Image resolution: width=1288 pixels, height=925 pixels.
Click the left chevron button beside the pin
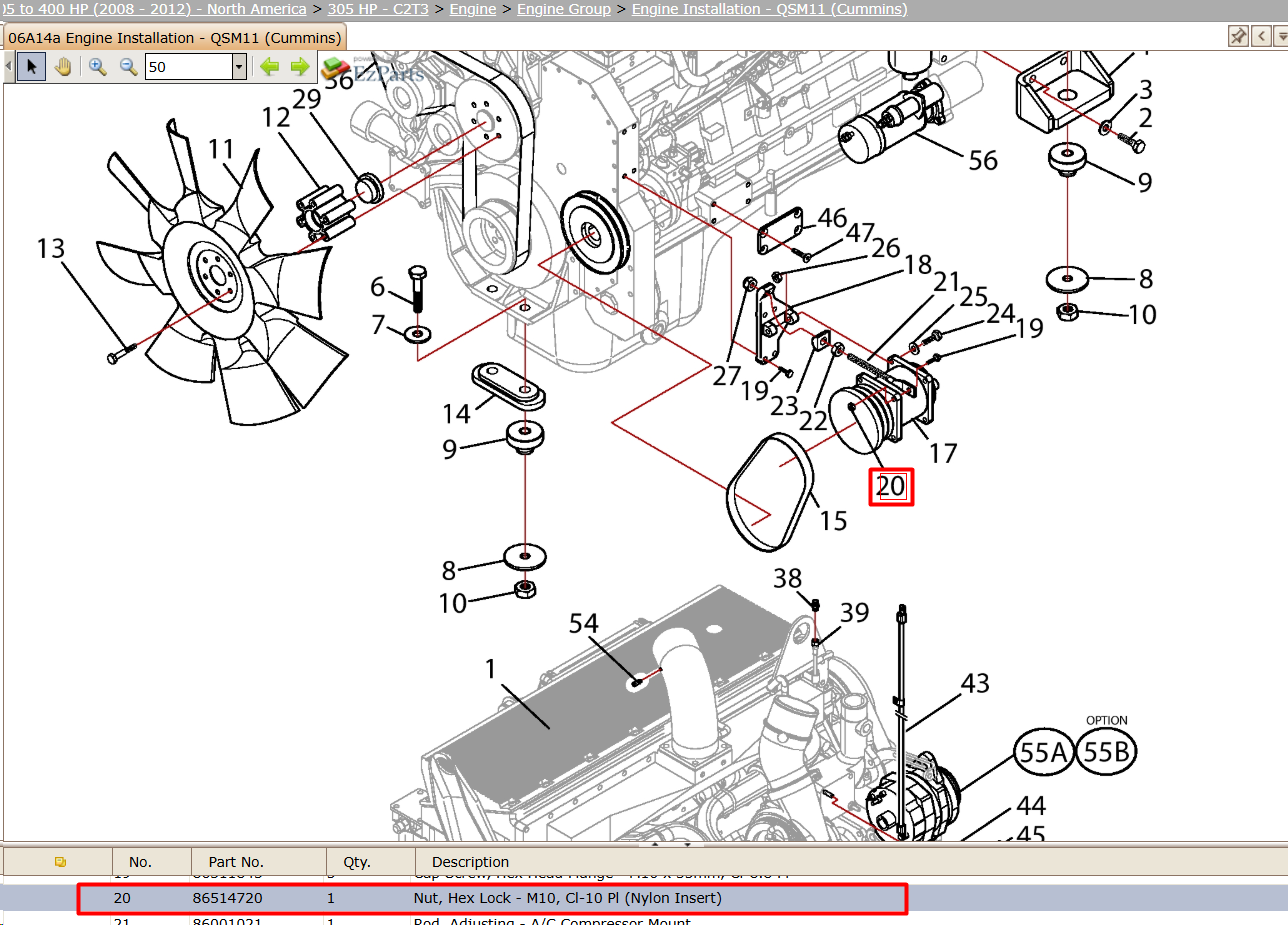click(x=1260, y=37)
